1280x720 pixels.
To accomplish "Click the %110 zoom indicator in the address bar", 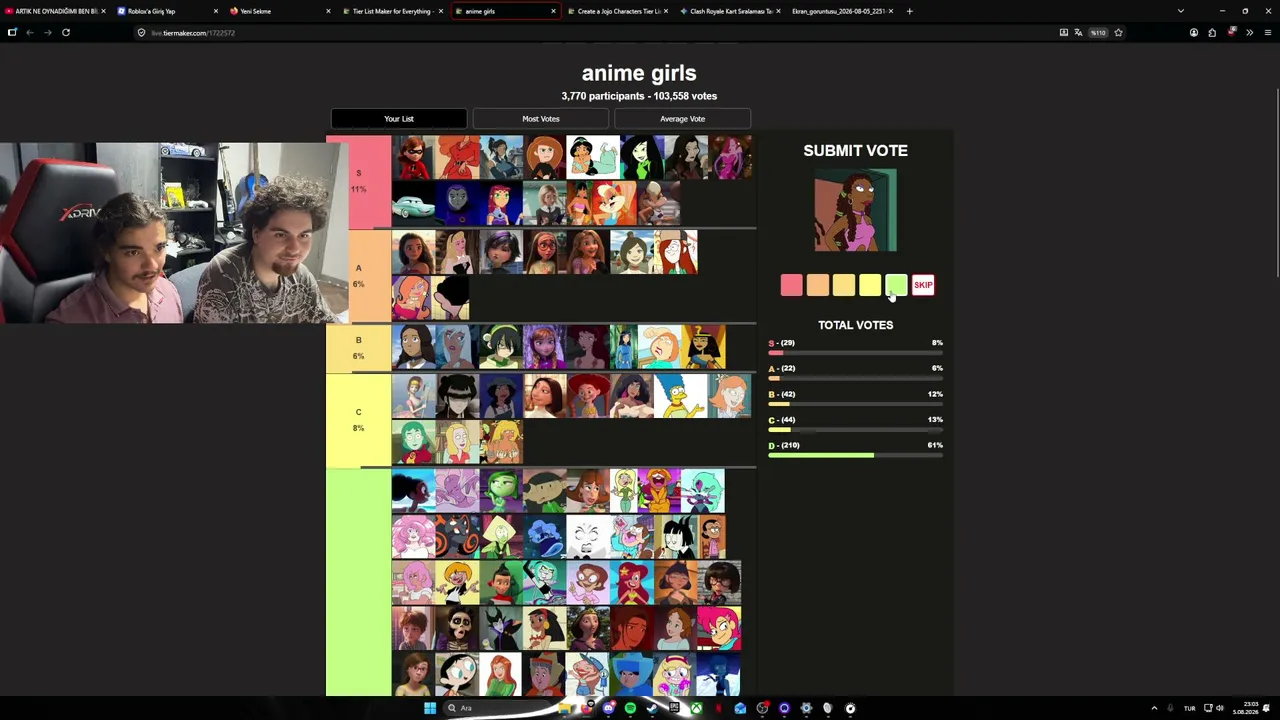I will 1098,33.
